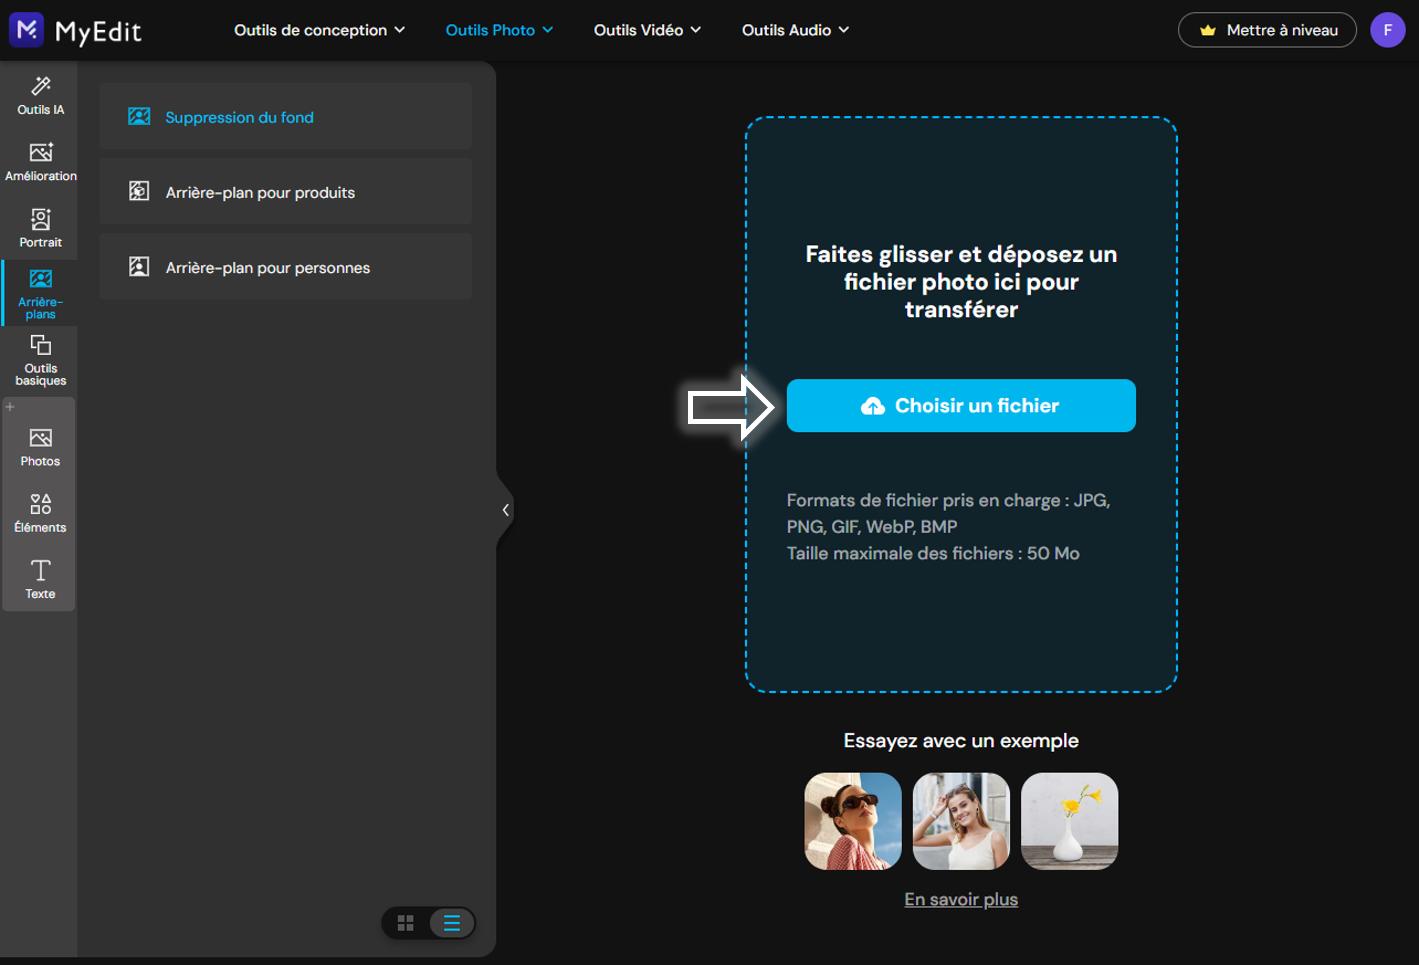
Task: Select the Outils Photo menu
Action: point(498,30)
